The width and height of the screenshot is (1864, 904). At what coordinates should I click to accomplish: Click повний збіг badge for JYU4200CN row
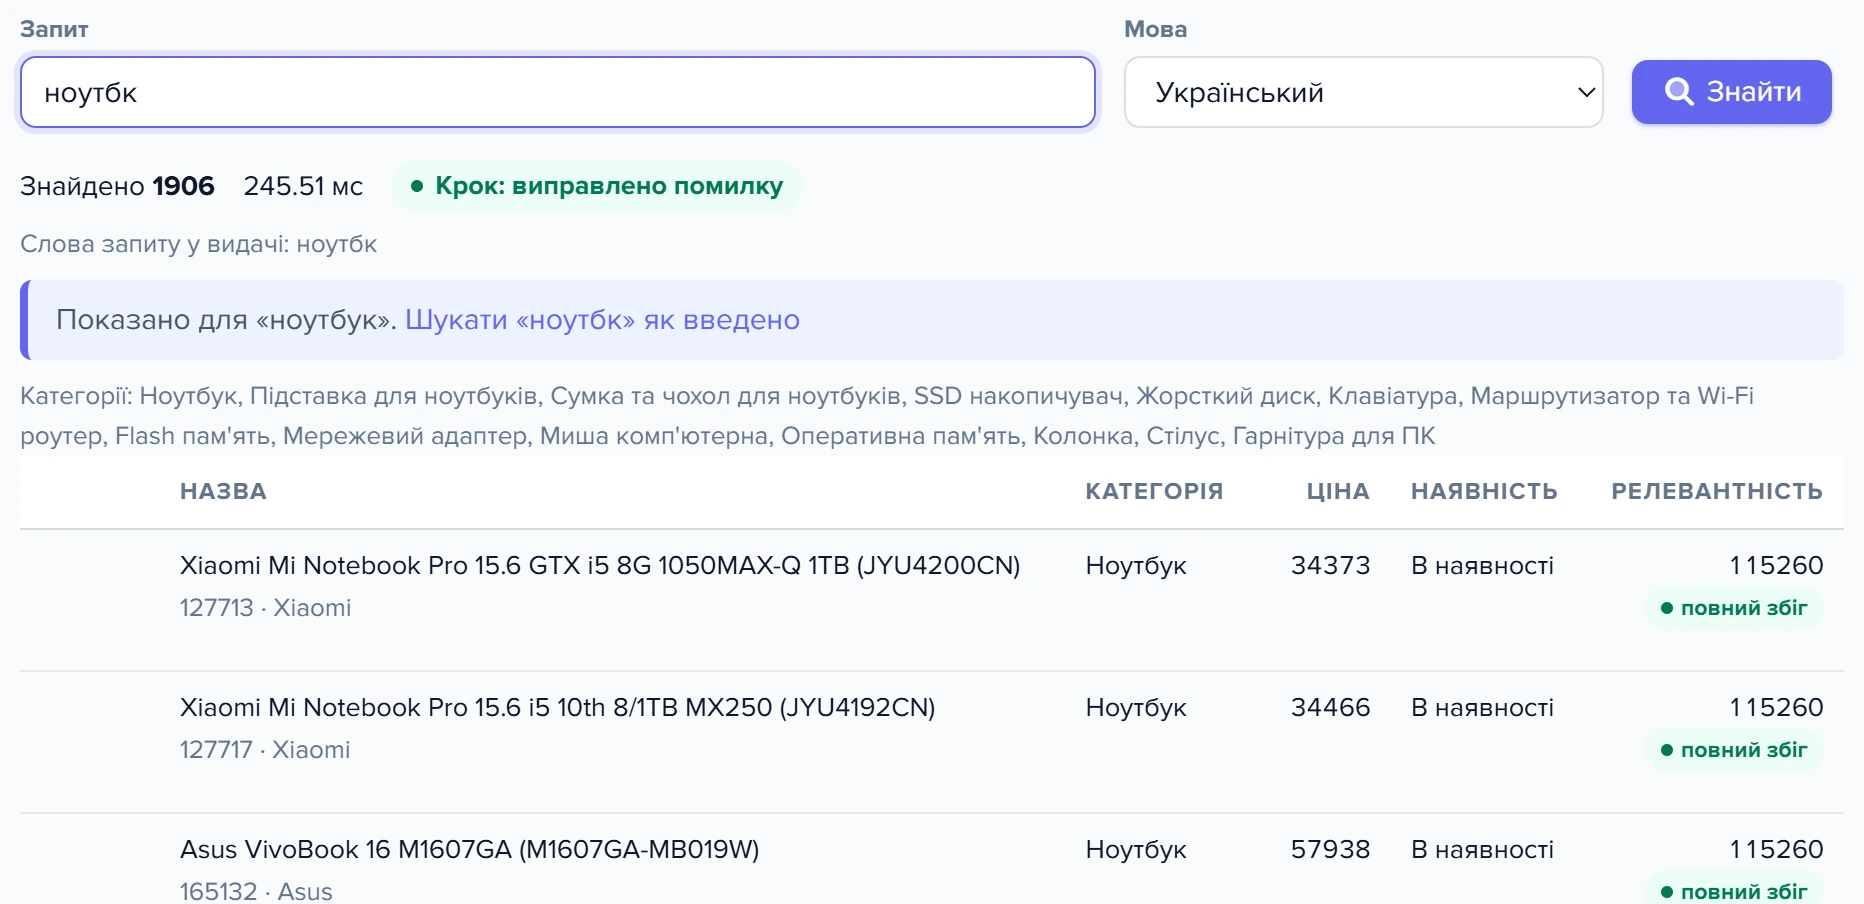pyautogui.click(x=1734, y=608)
